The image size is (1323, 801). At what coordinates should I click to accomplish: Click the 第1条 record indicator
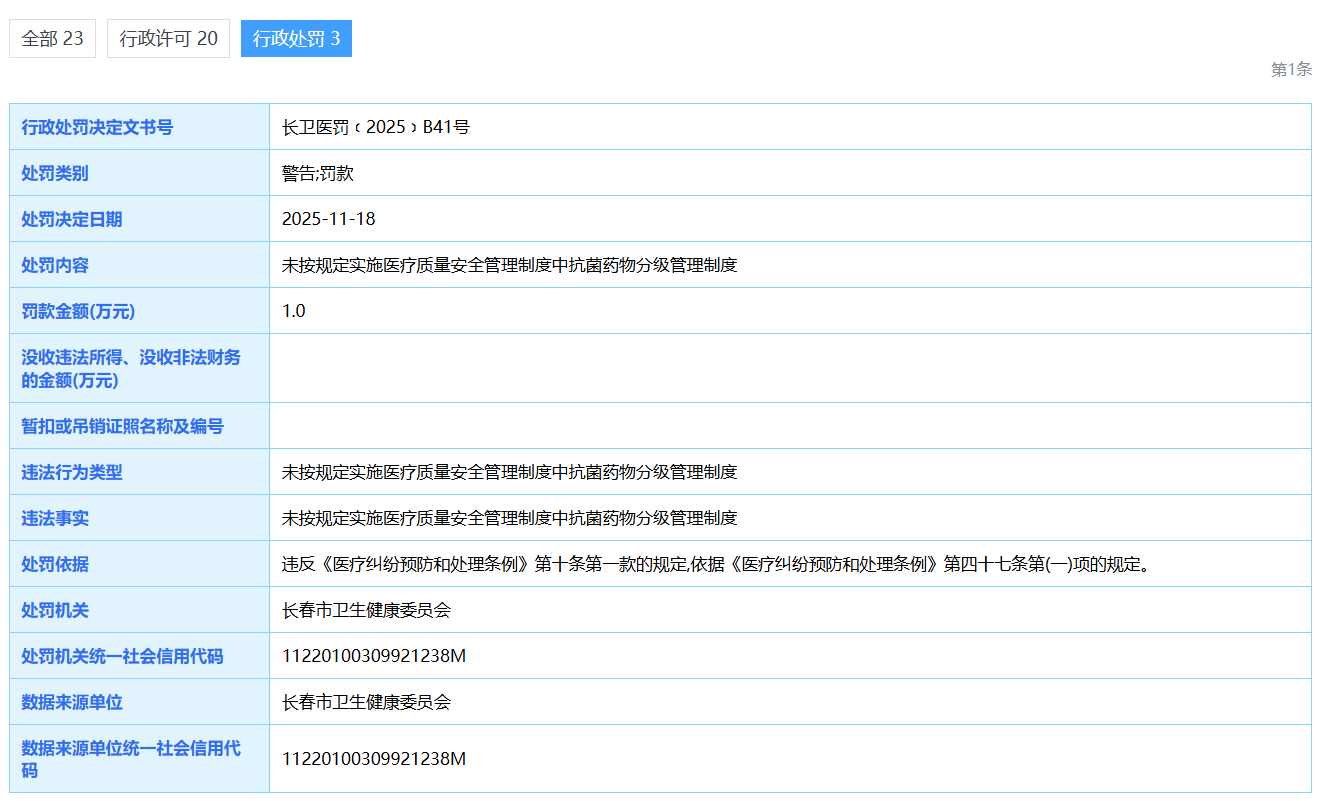pyautogui.click(x=1290, y=69)
